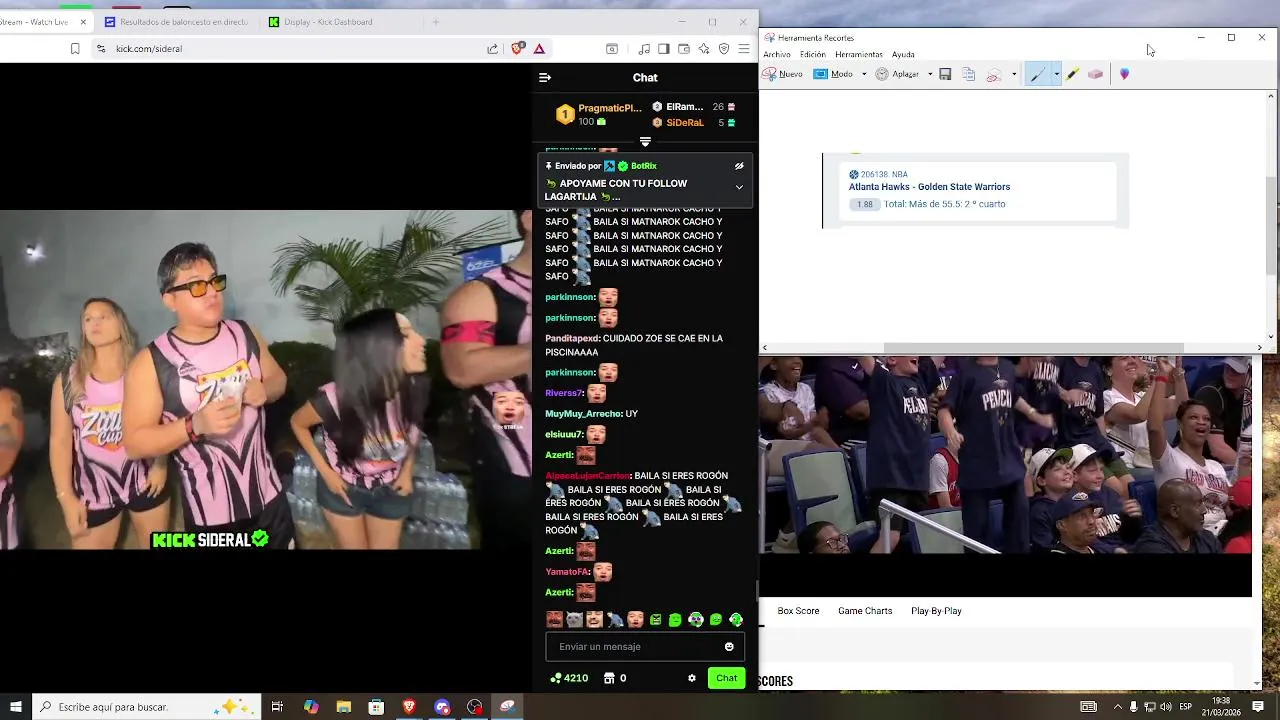Click the save snip floppy disk icon
Screen dimensions: 1280x720
(x=945, y=74)
